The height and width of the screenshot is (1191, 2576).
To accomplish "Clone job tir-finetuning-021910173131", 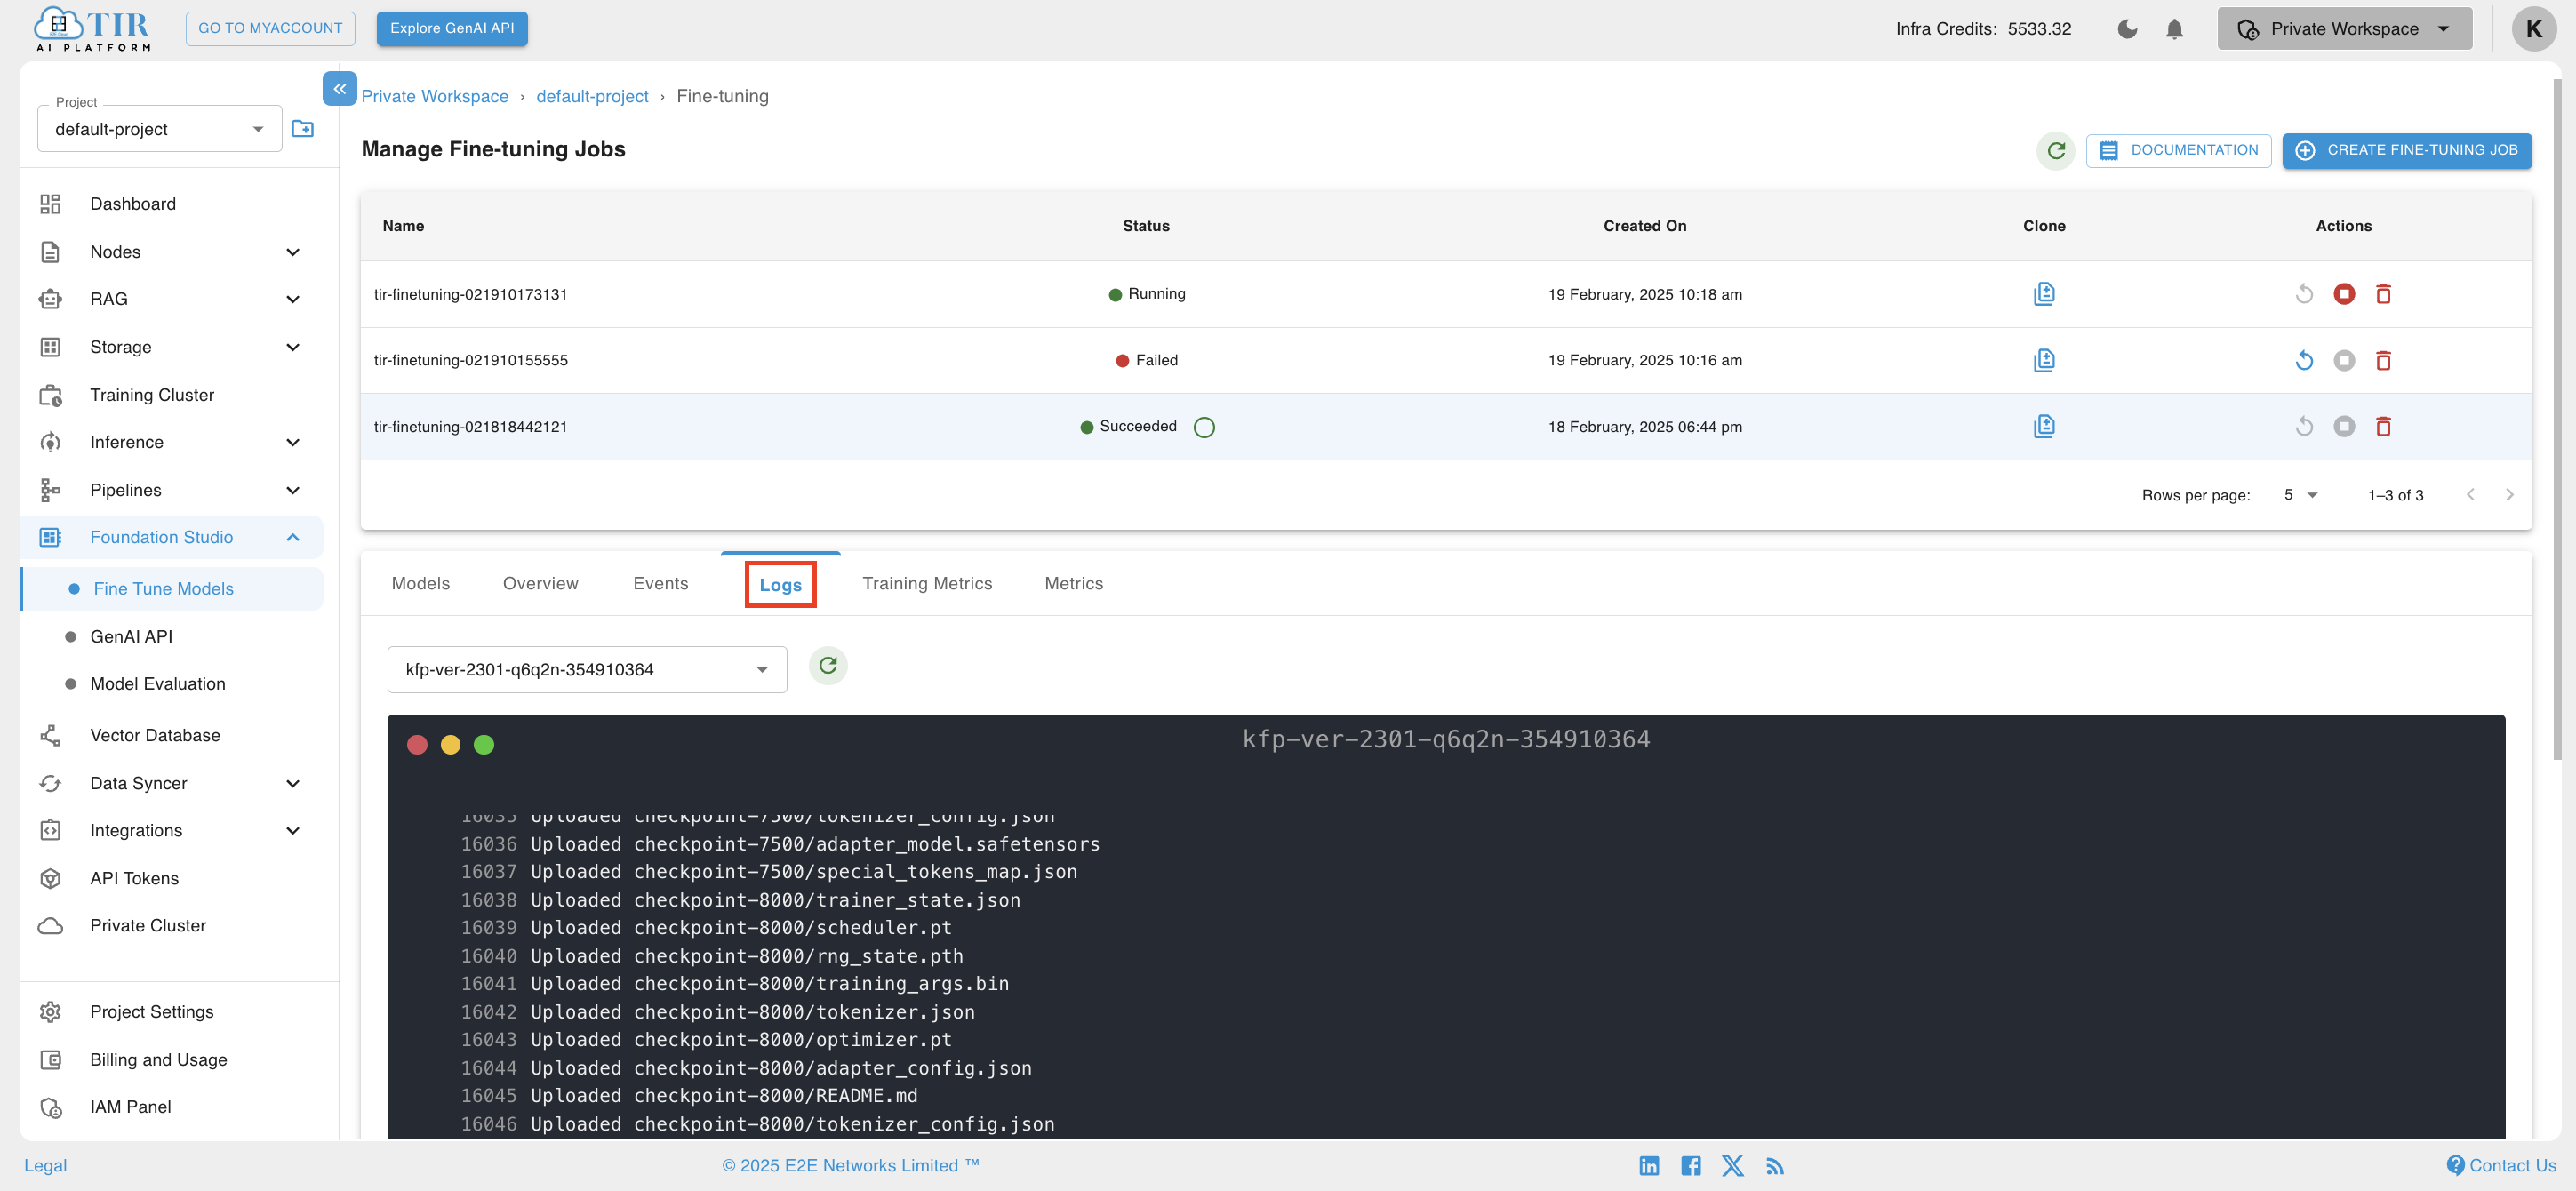I will pos(2043,293).
